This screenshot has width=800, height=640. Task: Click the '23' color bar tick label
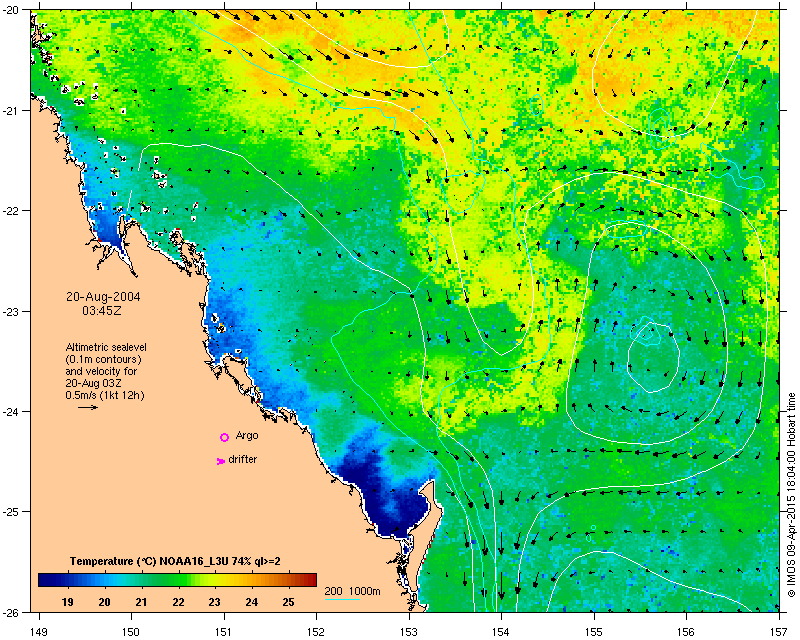point(214,602)
